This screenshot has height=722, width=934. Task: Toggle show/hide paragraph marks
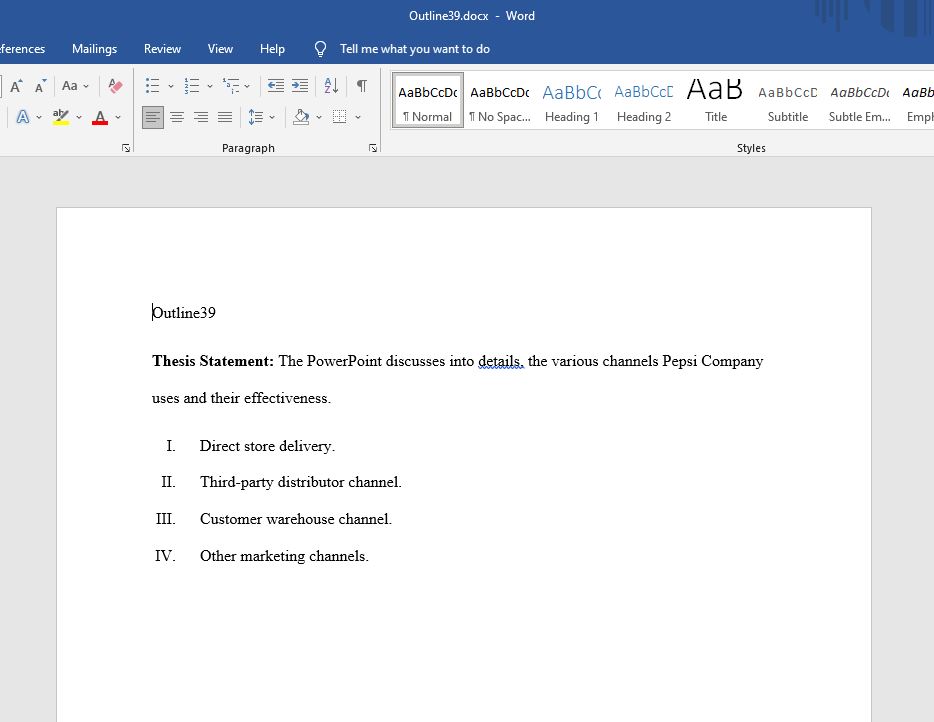(362, 86)
